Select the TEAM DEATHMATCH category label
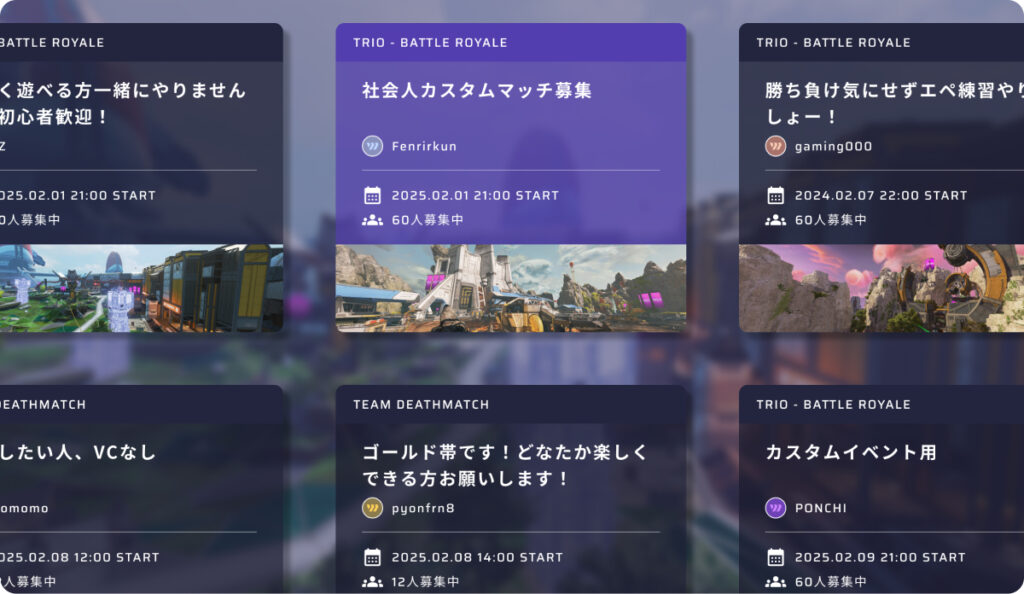 pyautogui.click(x=419, y=404)
